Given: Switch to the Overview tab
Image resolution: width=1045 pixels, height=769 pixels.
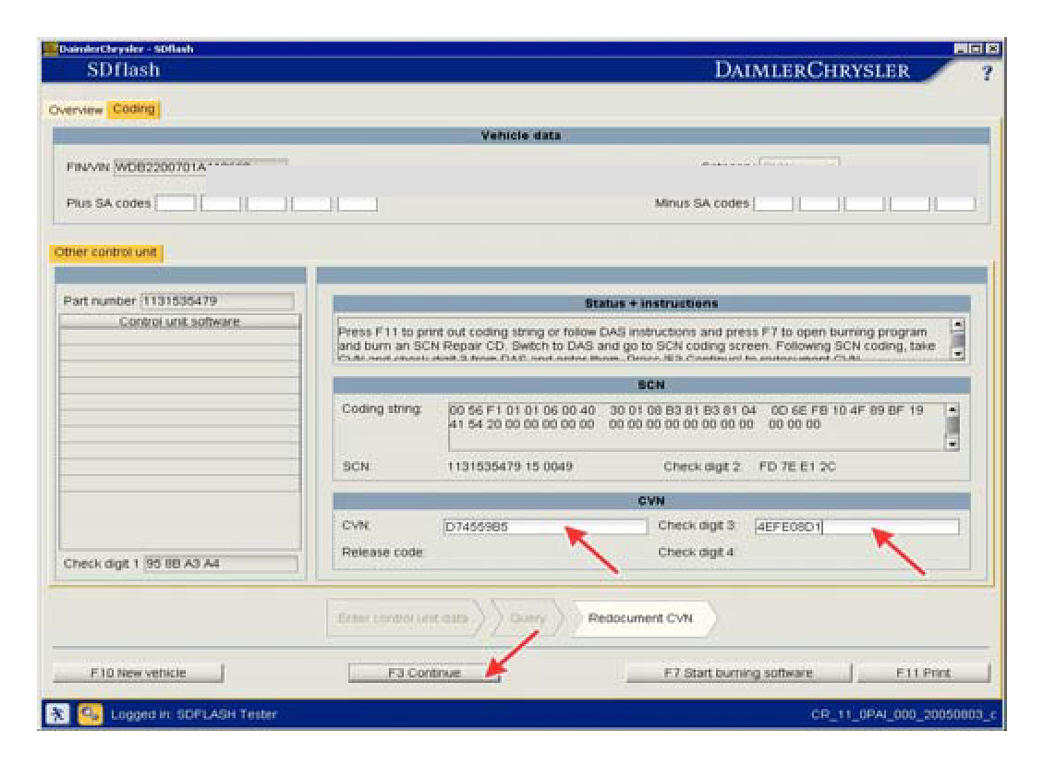Looking at the screenshot, I should coord(76,110).
